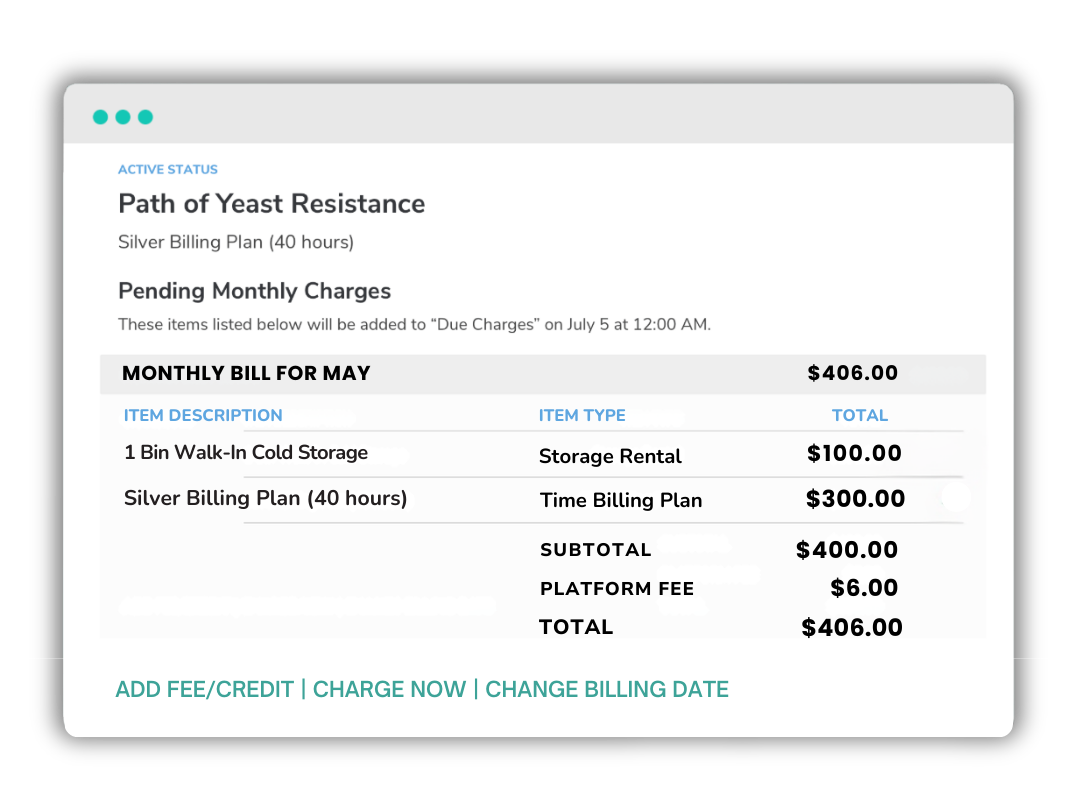
Task: Click the ACTIVE STATUS label
Action: click(x=167, y=169)
